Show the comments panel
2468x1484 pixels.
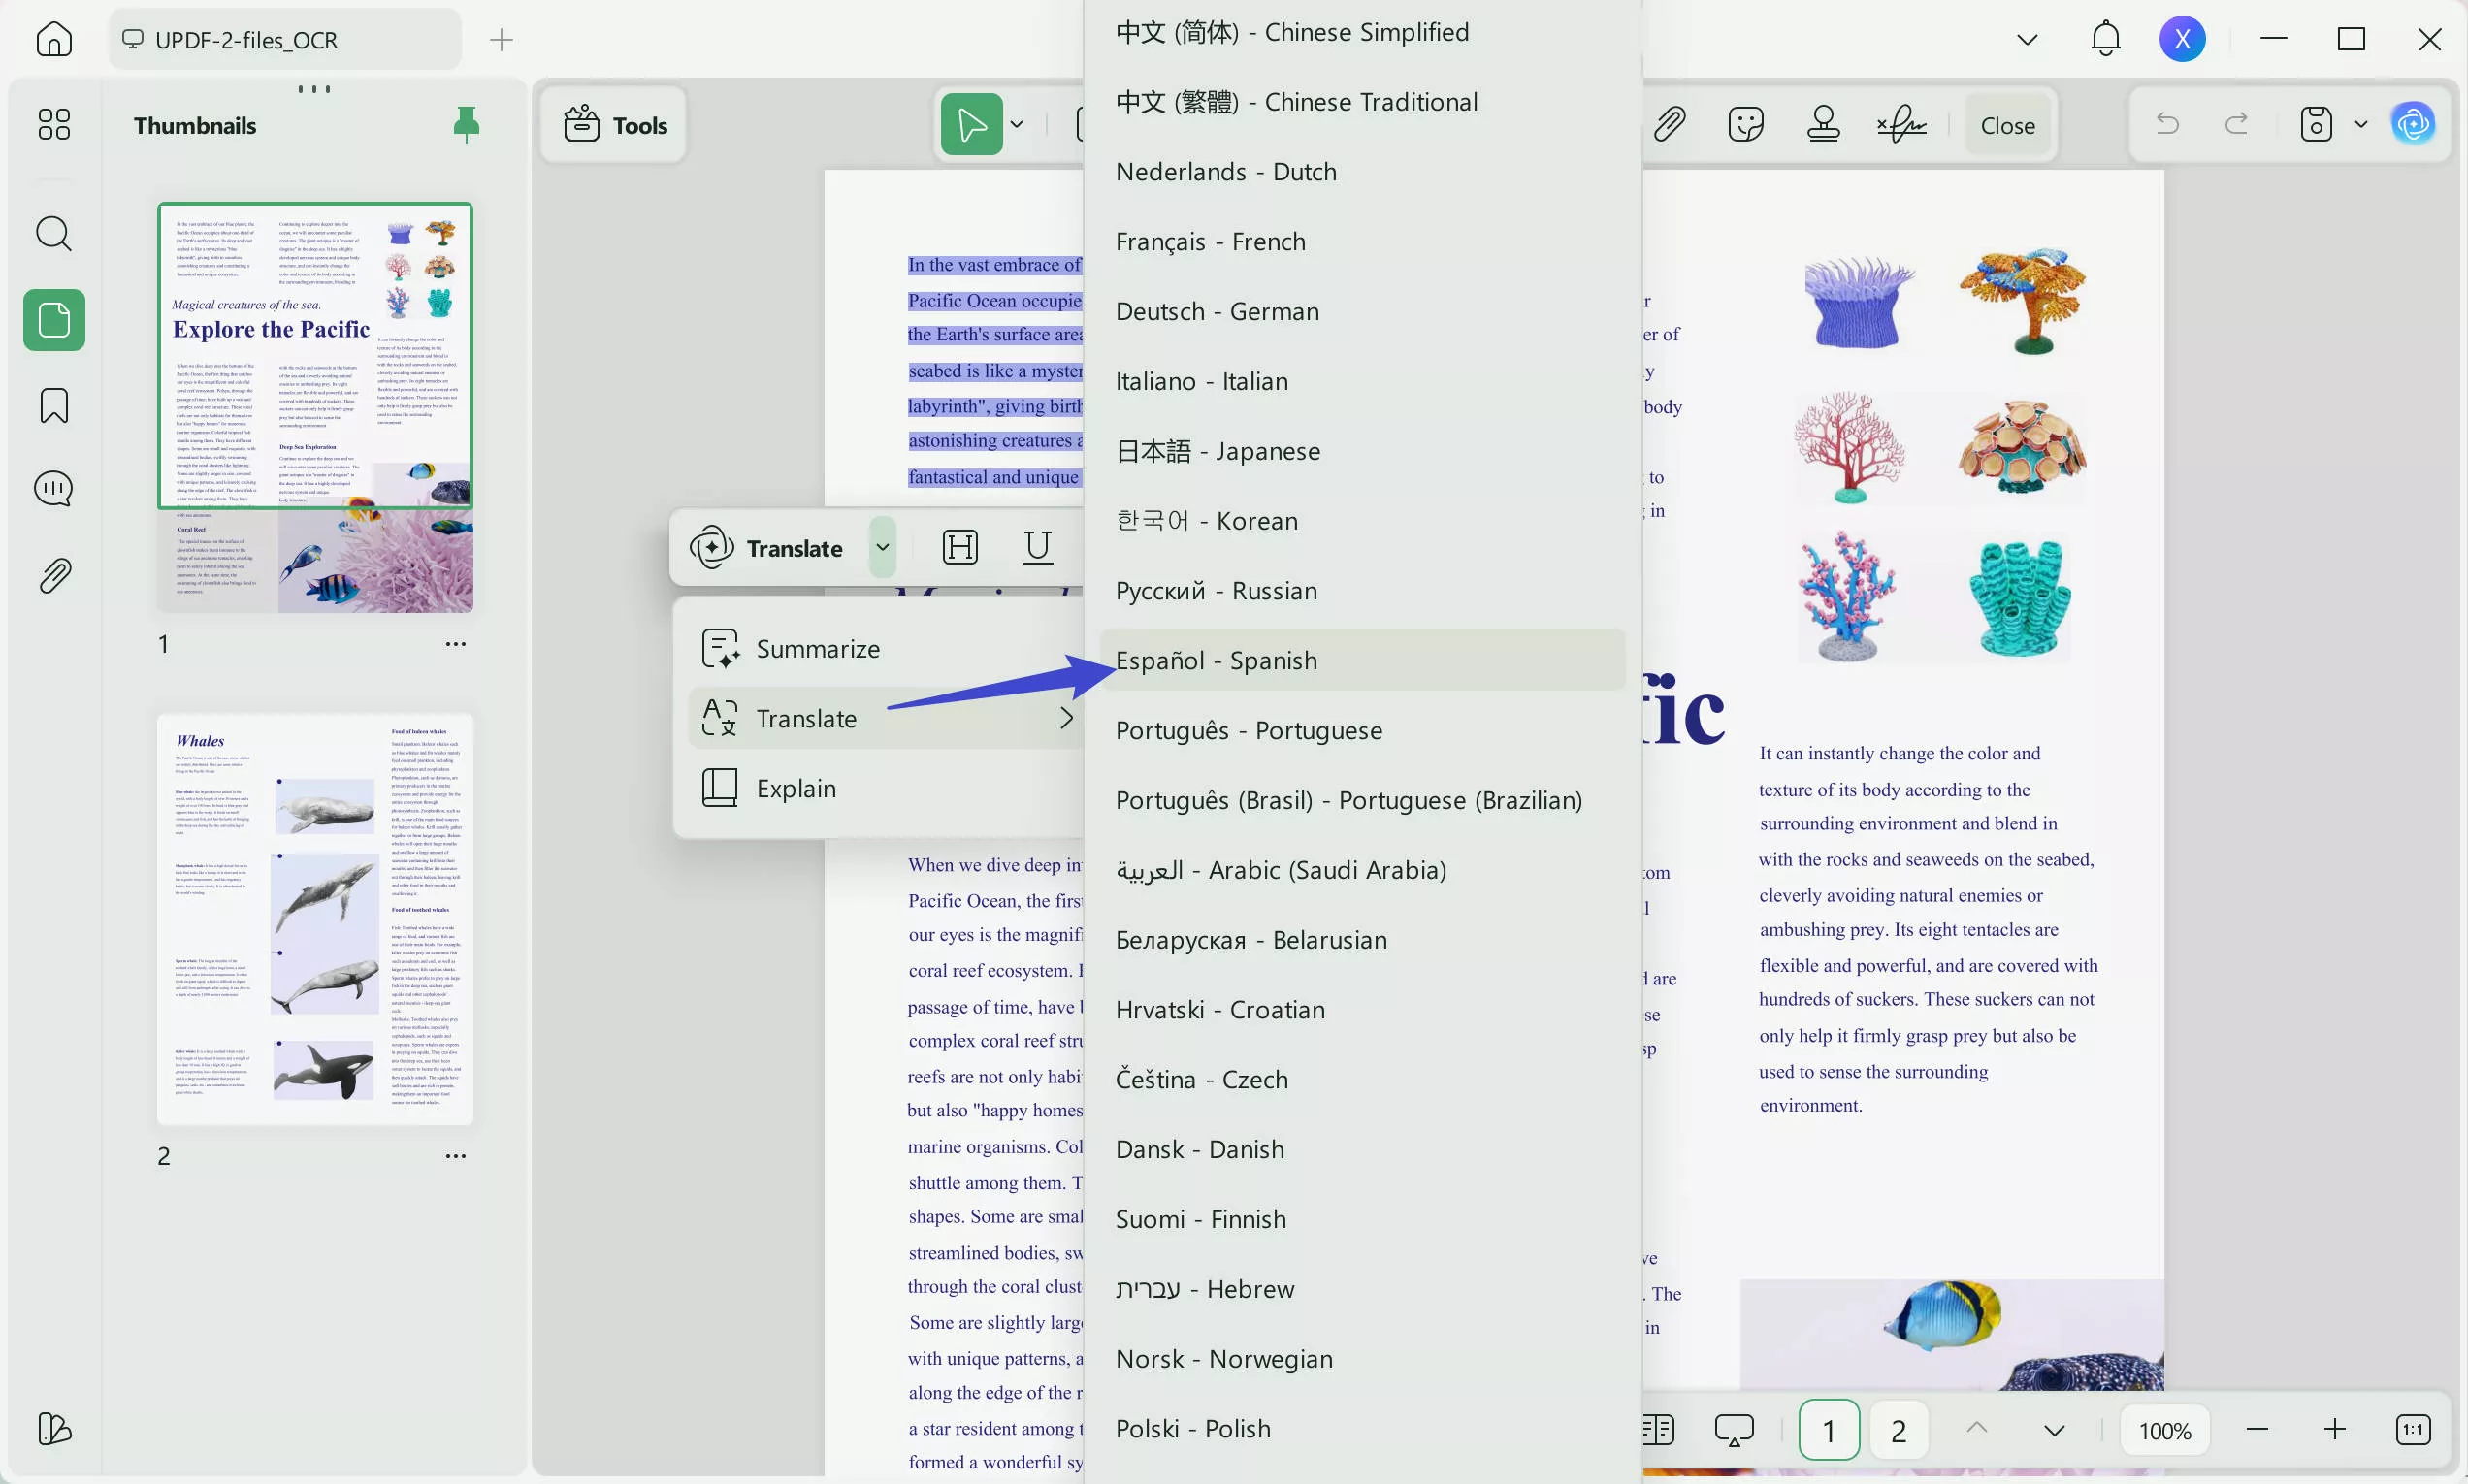(54, 488)
